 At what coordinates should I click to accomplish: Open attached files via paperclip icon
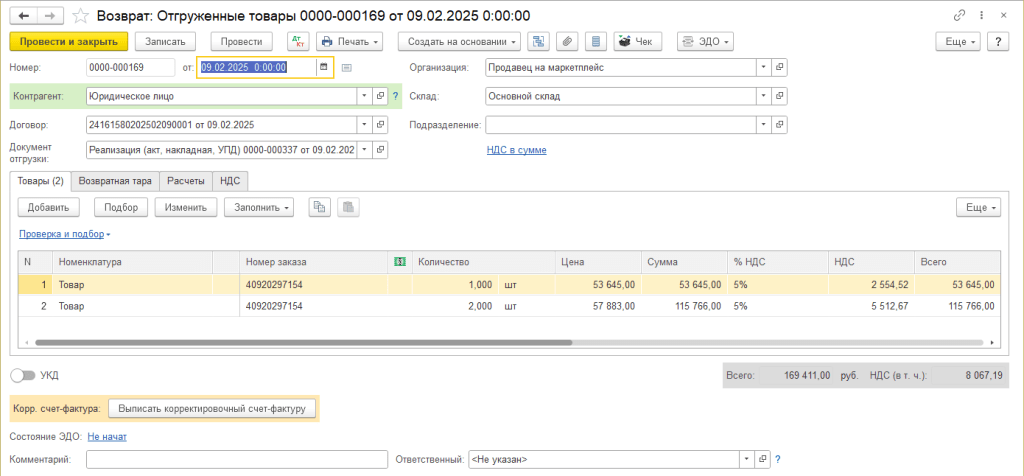[x=567, y=41]
